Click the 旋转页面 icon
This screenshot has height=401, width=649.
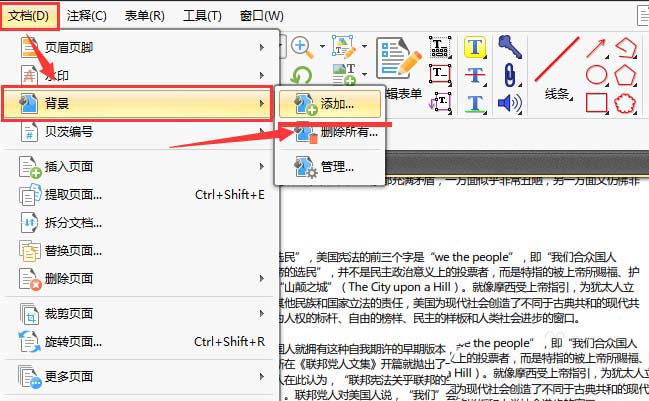coord(30,342)
